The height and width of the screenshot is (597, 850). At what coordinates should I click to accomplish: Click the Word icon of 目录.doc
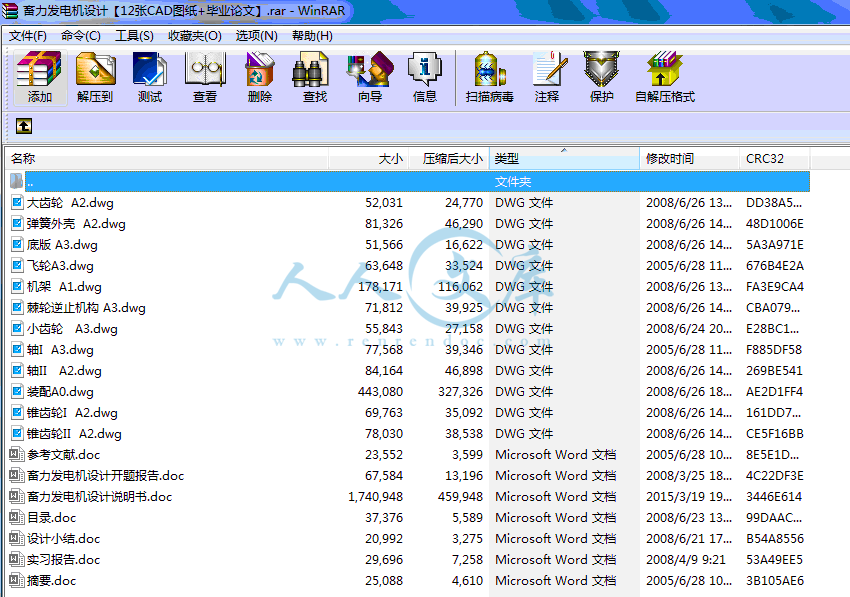tap(17, 517)
